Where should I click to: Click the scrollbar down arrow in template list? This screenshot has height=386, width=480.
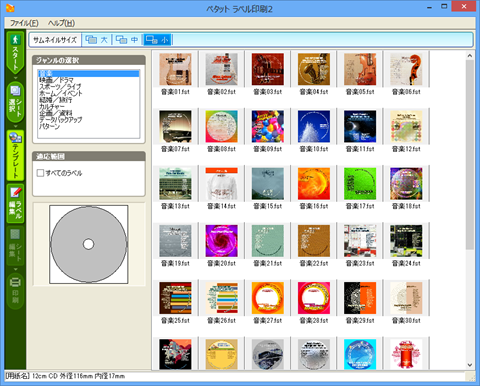[470, 365]
